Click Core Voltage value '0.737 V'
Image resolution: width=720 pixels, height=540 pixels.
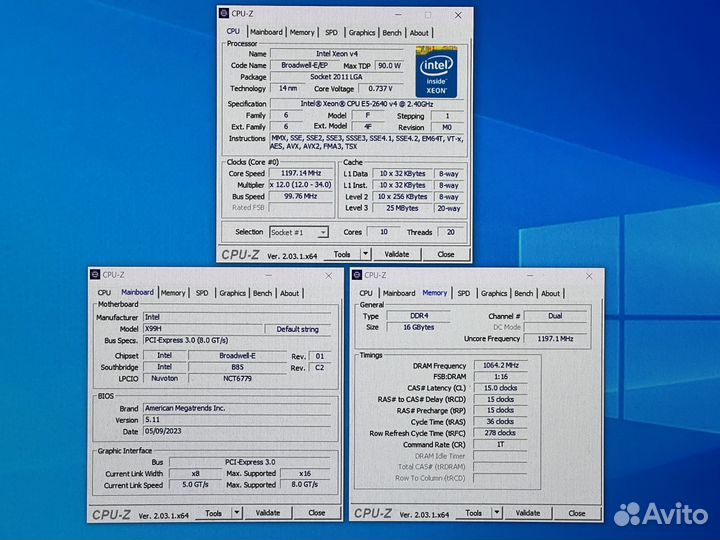click(381, 89)
